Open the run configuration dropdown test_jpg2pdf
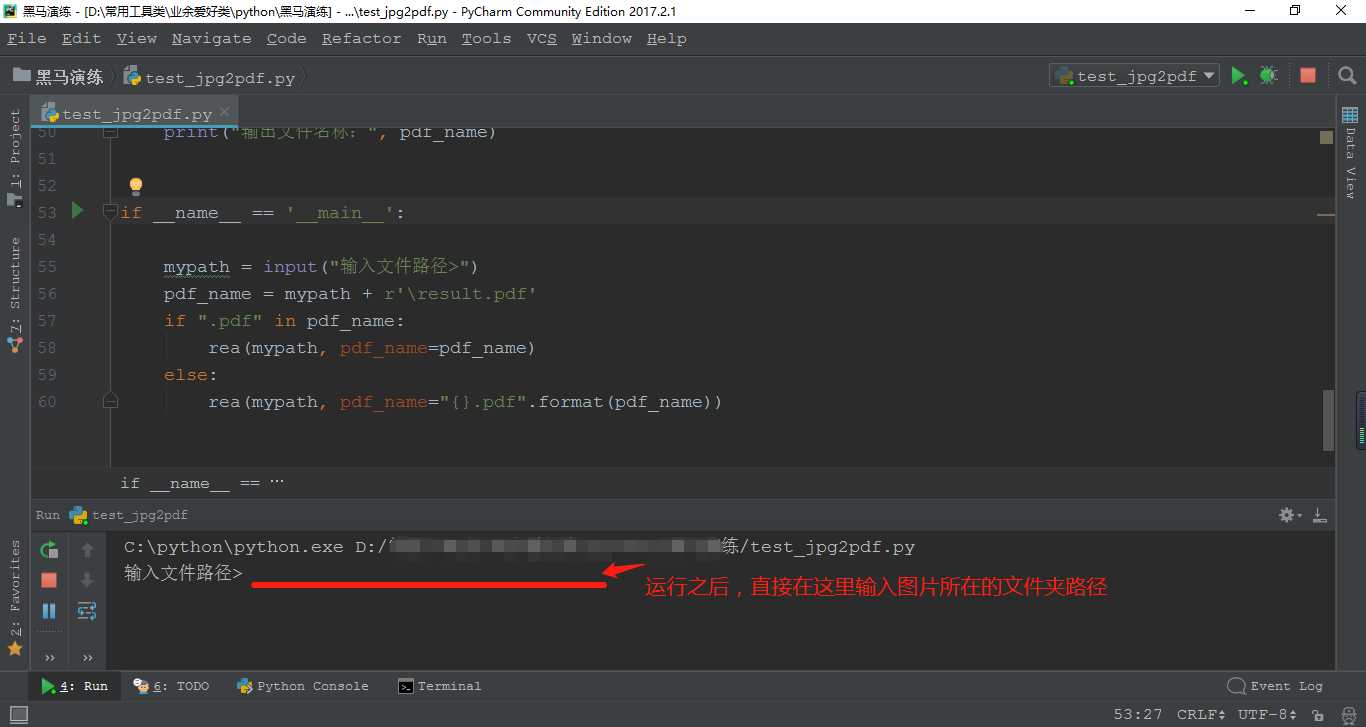Image resolution: width=1366 pixels, height=727 pixels. [1134, 75]
